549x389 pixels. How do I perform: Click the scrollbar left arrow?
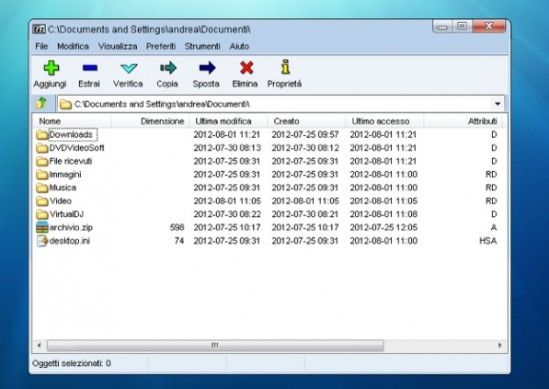click(x=39, y=345)
